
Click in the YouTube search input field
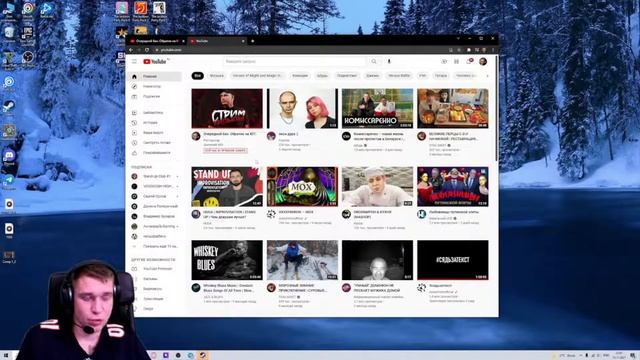pyautogui.click(x=294, y=61)
